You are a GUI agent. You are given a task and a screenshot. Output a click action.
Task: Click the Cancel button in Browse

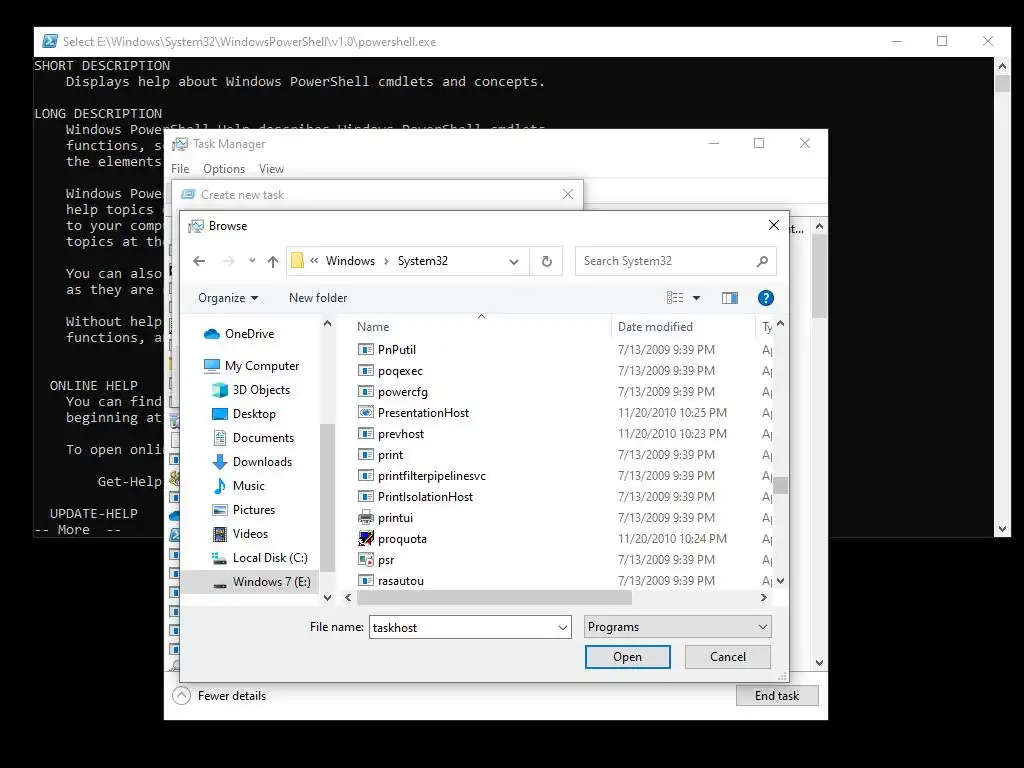[x=728, y=657]
